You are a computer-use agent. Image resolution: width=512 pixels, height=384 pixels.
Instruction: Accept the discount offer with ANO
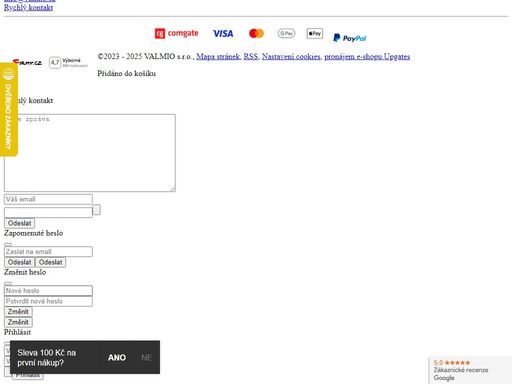117,357
